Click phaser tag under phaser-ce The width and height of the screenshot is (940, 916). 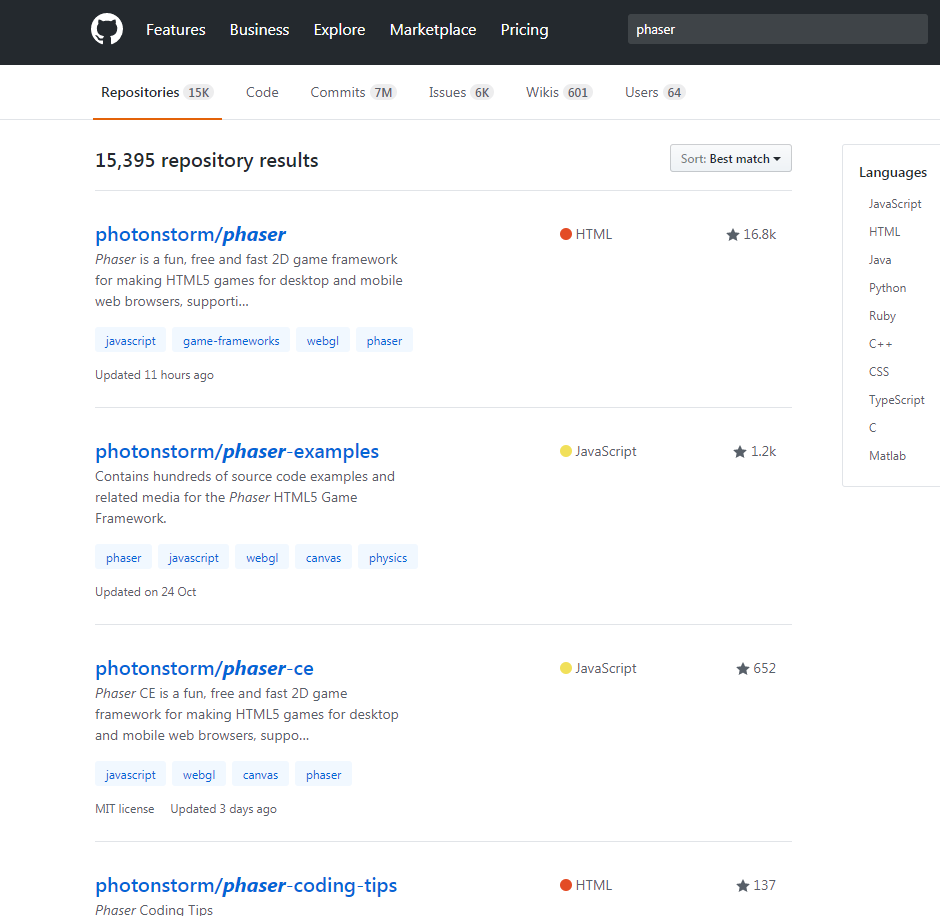coord(324,774)
